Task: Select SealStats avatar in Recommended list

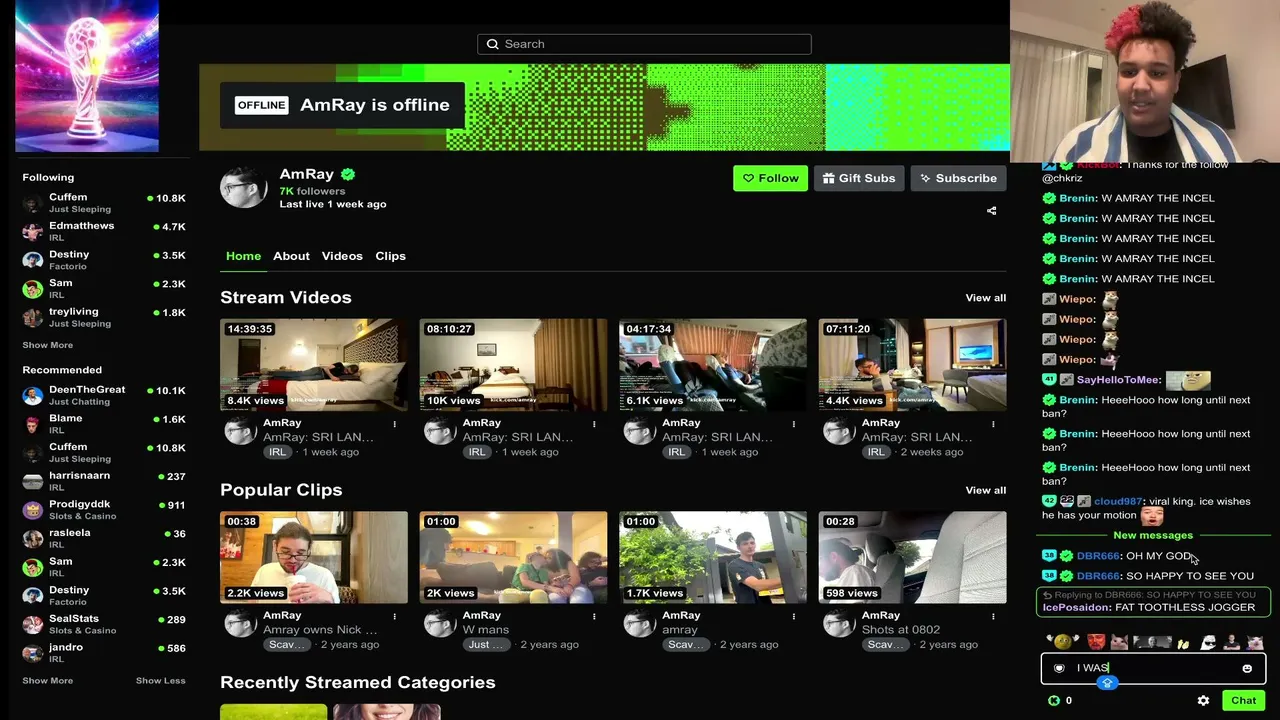Action: click(33, 625)
